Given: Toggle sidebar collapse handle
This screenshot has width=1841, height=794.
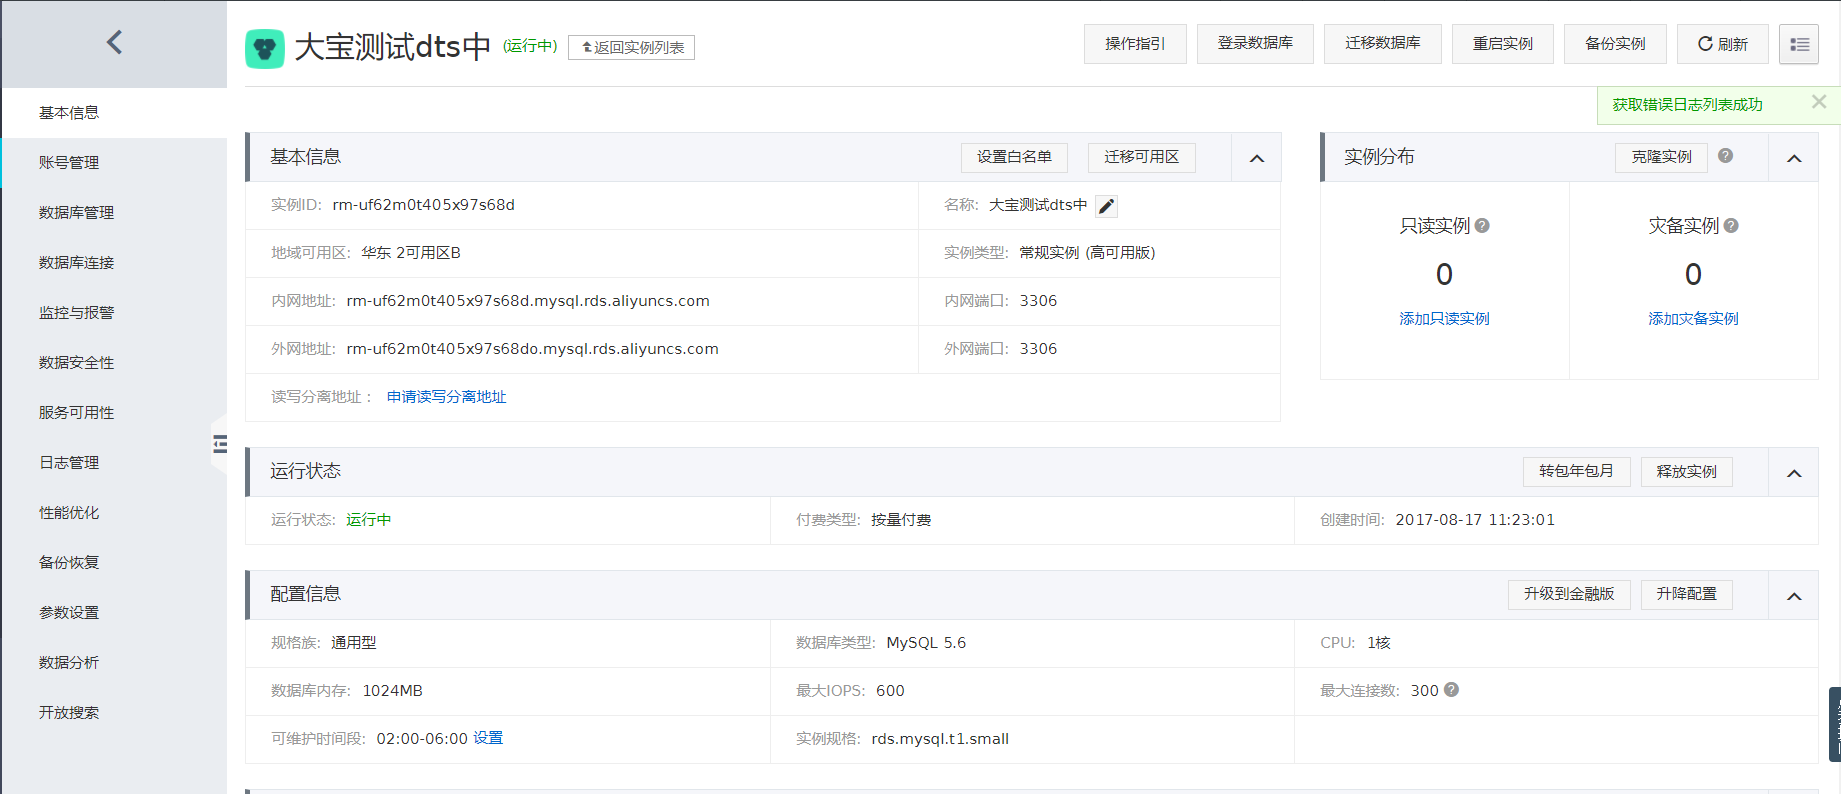Looking at the screenshot, I should click(220, 444).
